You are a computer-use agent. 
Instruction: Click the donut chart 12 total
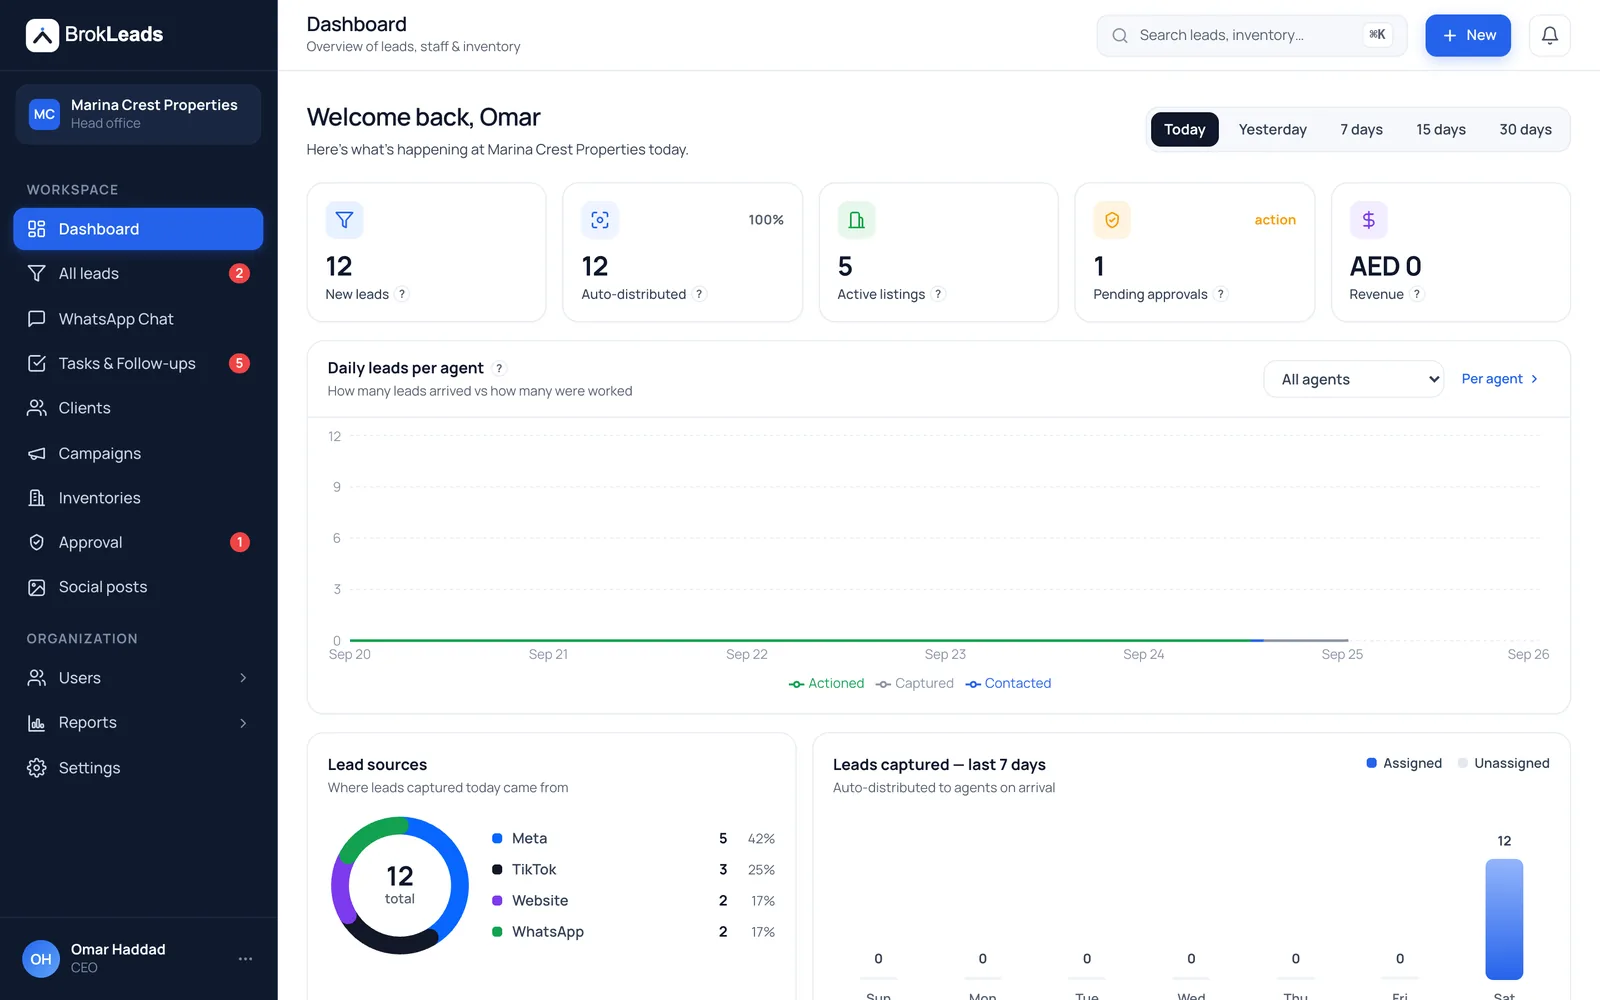400,885
